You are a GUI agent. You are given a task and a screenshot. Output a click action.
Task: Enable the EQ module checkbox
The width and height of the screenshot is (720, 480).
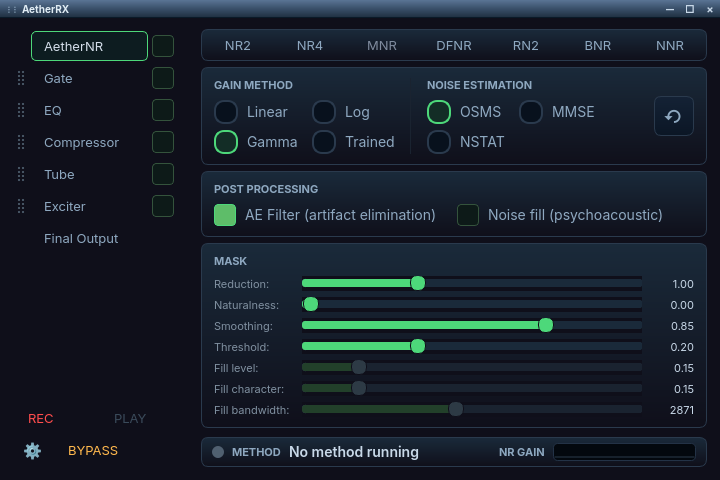tap(163, 110)
